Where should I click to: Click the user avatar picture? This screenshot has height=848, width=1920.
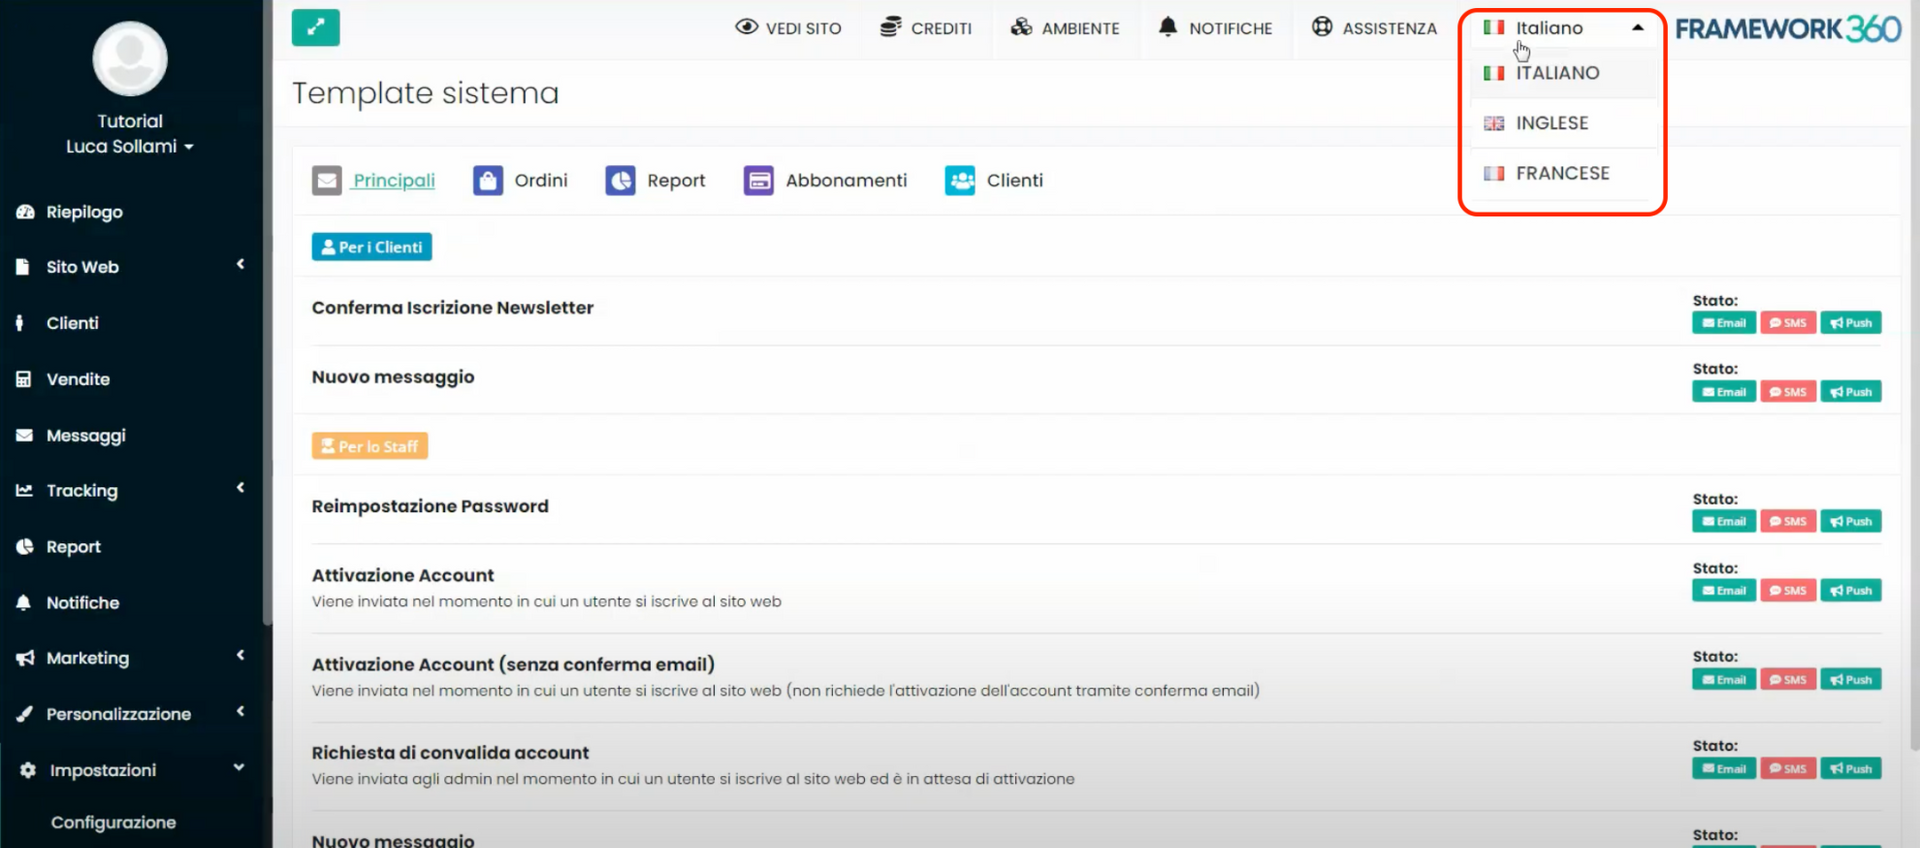(x=130, y=58)
